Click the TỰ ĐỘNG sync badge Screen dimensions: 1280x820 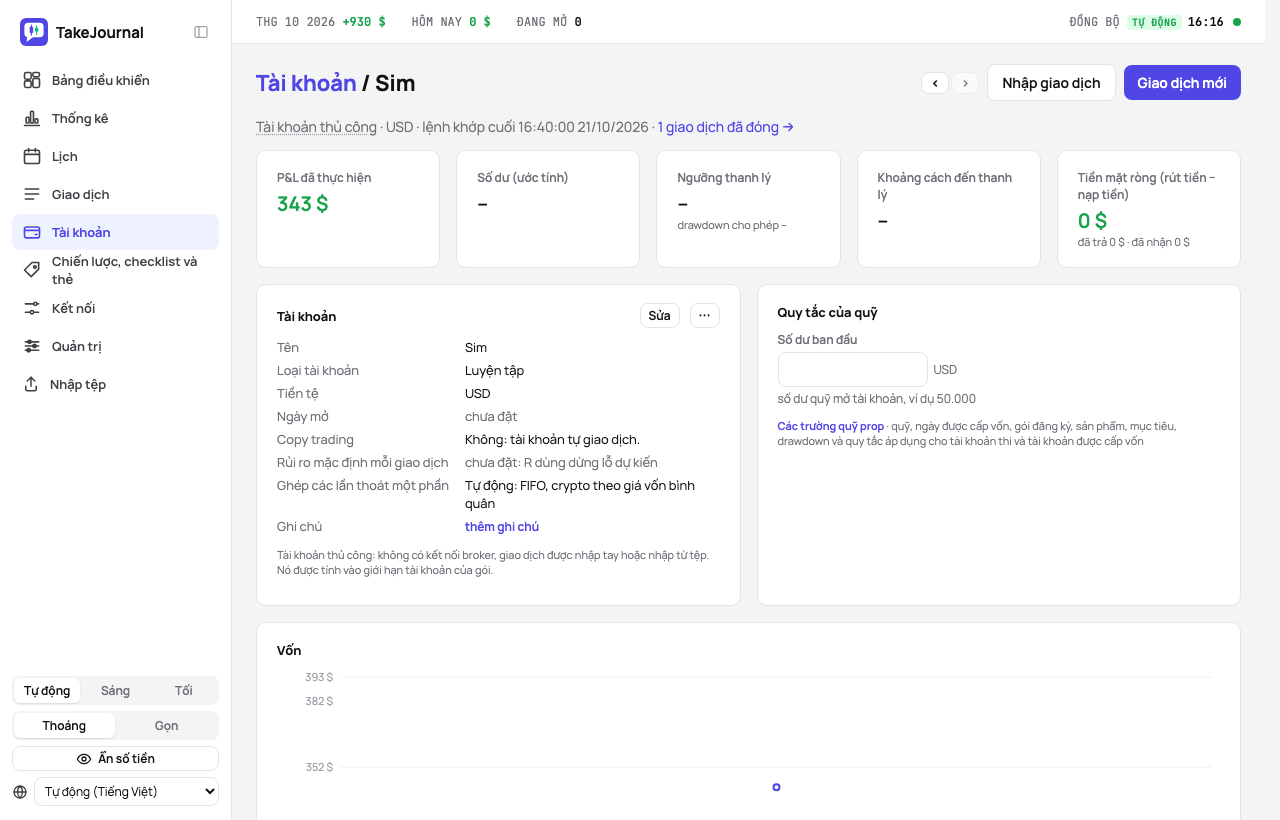pyautogui.click(x=1154, y=22)
